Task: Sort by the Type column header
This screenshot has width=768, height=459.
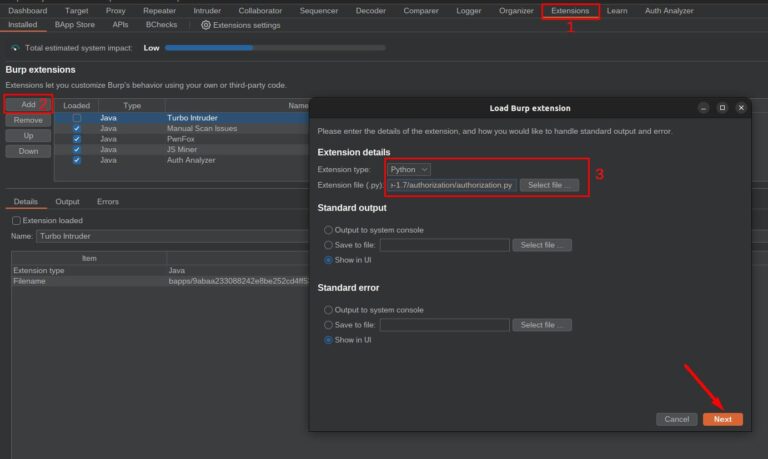Action: pyautogui.click(x=132, y=105)
